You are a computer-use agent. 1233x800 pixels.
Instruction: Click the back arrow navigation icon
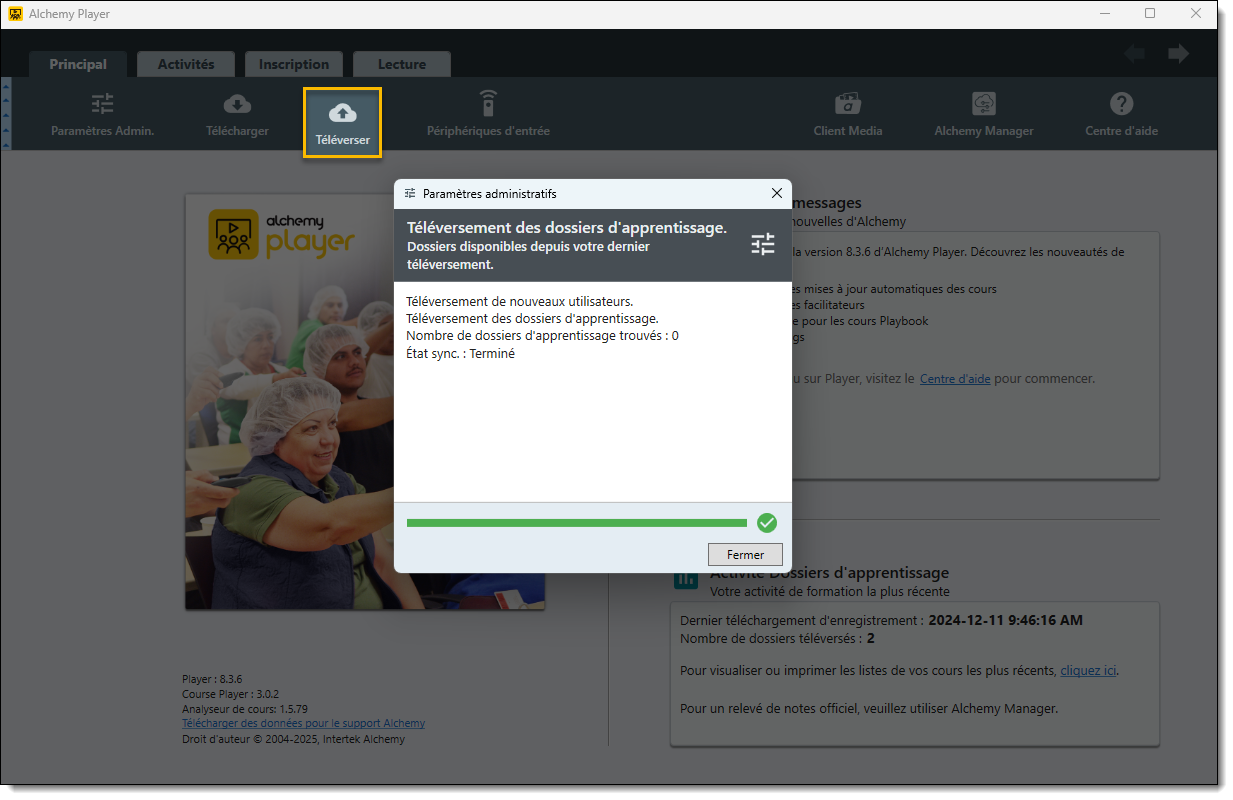pos(1134,54)
